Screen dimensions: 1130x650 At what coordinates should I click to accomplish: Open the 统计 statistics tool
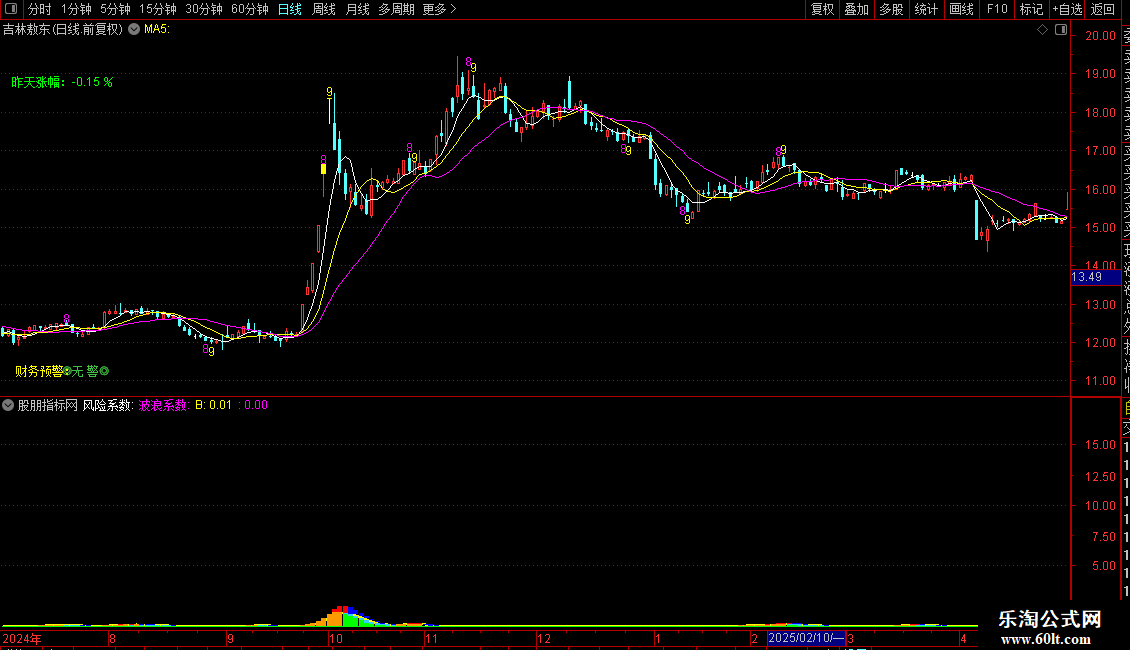[926, 9]
